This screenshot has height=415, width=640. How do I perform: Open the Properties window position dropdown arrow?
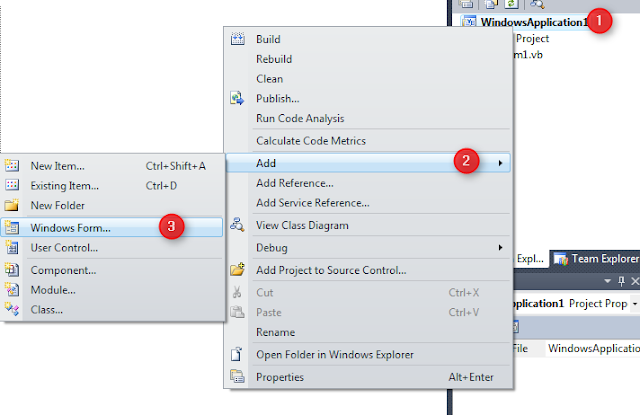click(x=608, y=281)
